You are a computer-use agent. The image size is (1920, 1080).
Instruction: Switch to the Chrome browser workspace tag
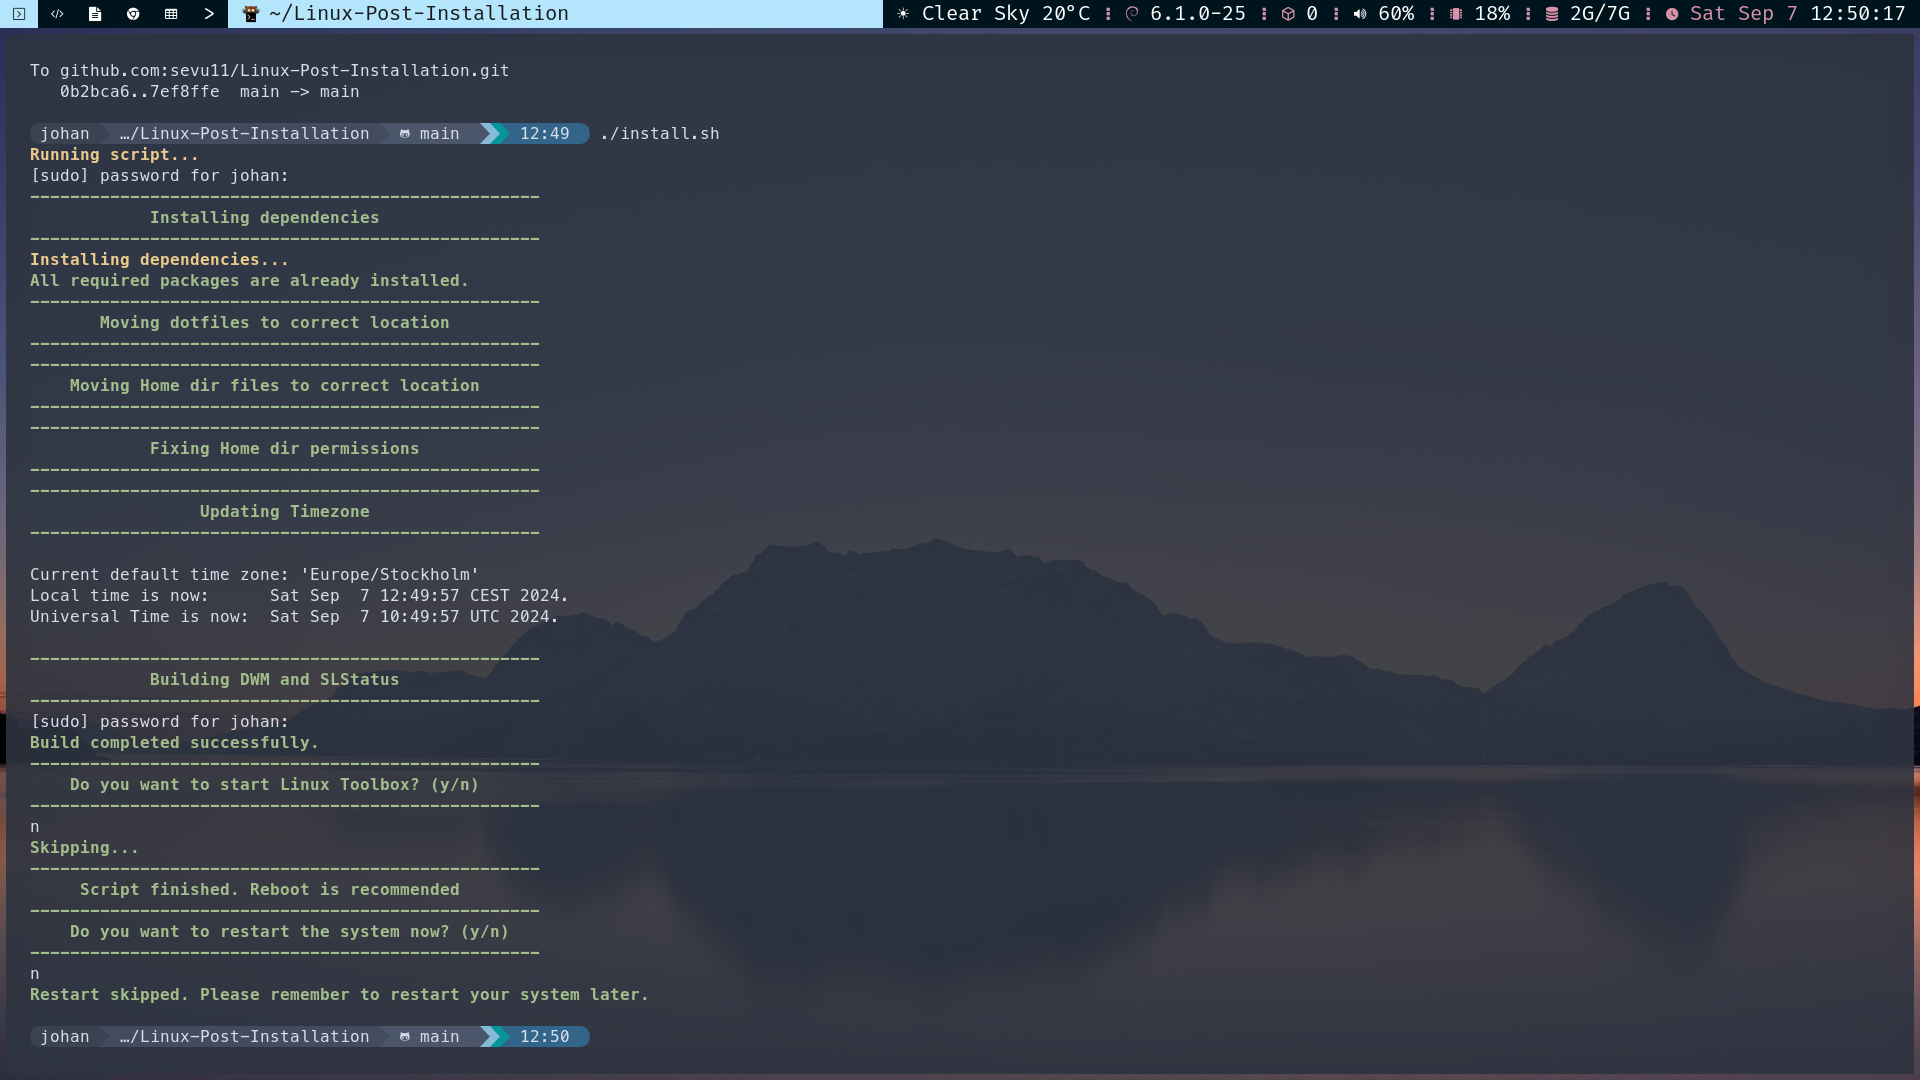pyautogui.click(x=133, y=14)
